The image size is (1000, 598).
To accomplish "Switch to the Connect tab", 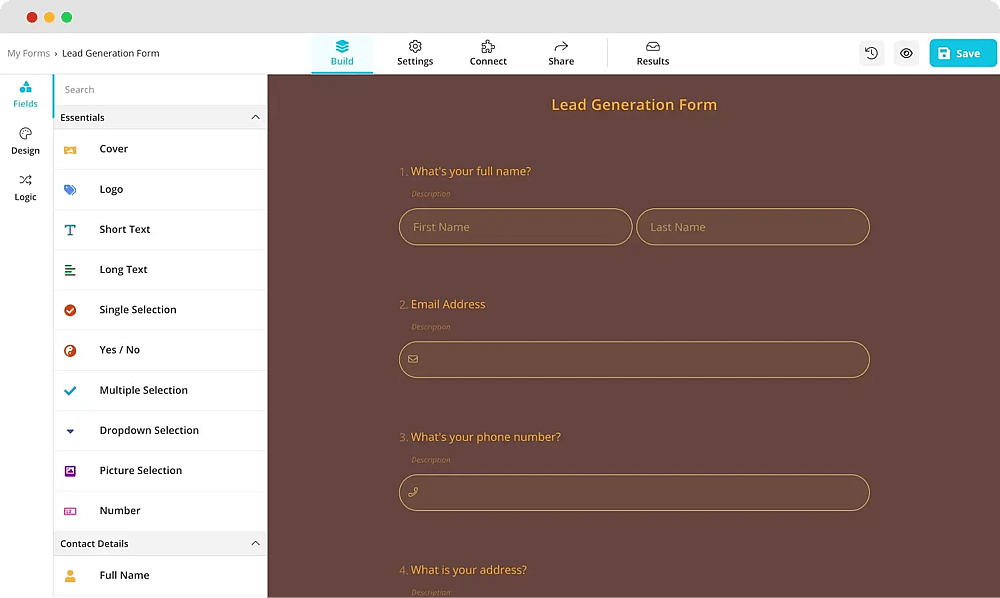I will pos(488,54).
